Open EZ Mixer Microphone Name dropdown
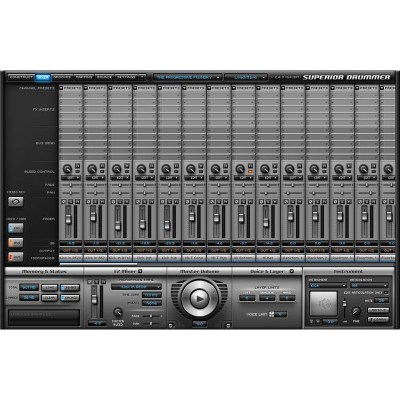 coord(136,287)
